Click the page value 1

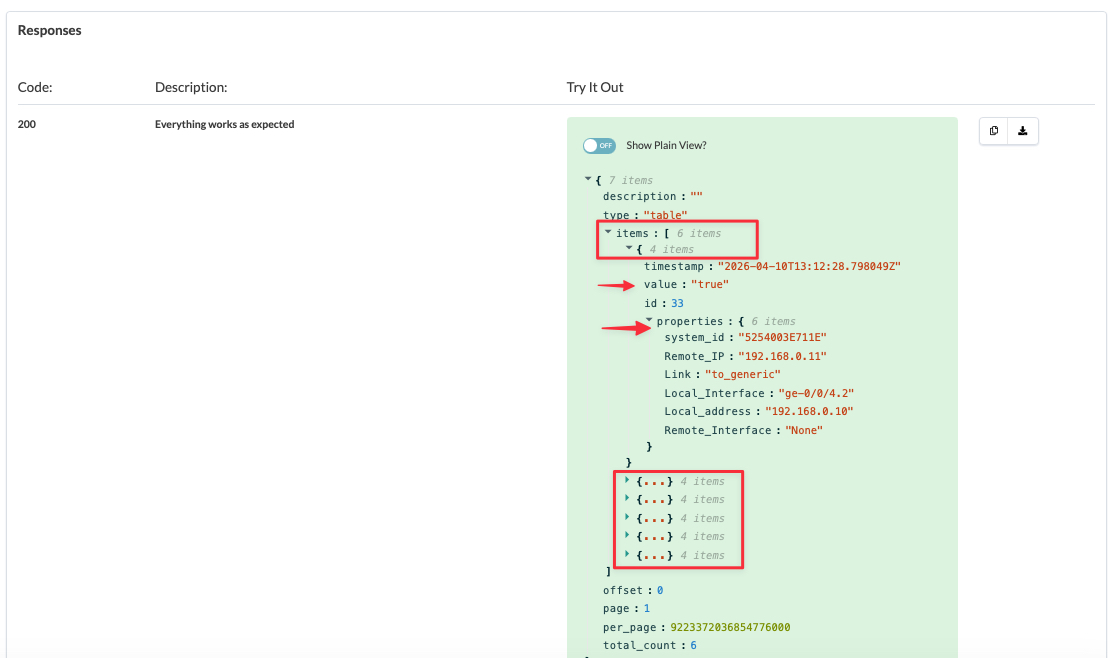[x=647, y=609]
